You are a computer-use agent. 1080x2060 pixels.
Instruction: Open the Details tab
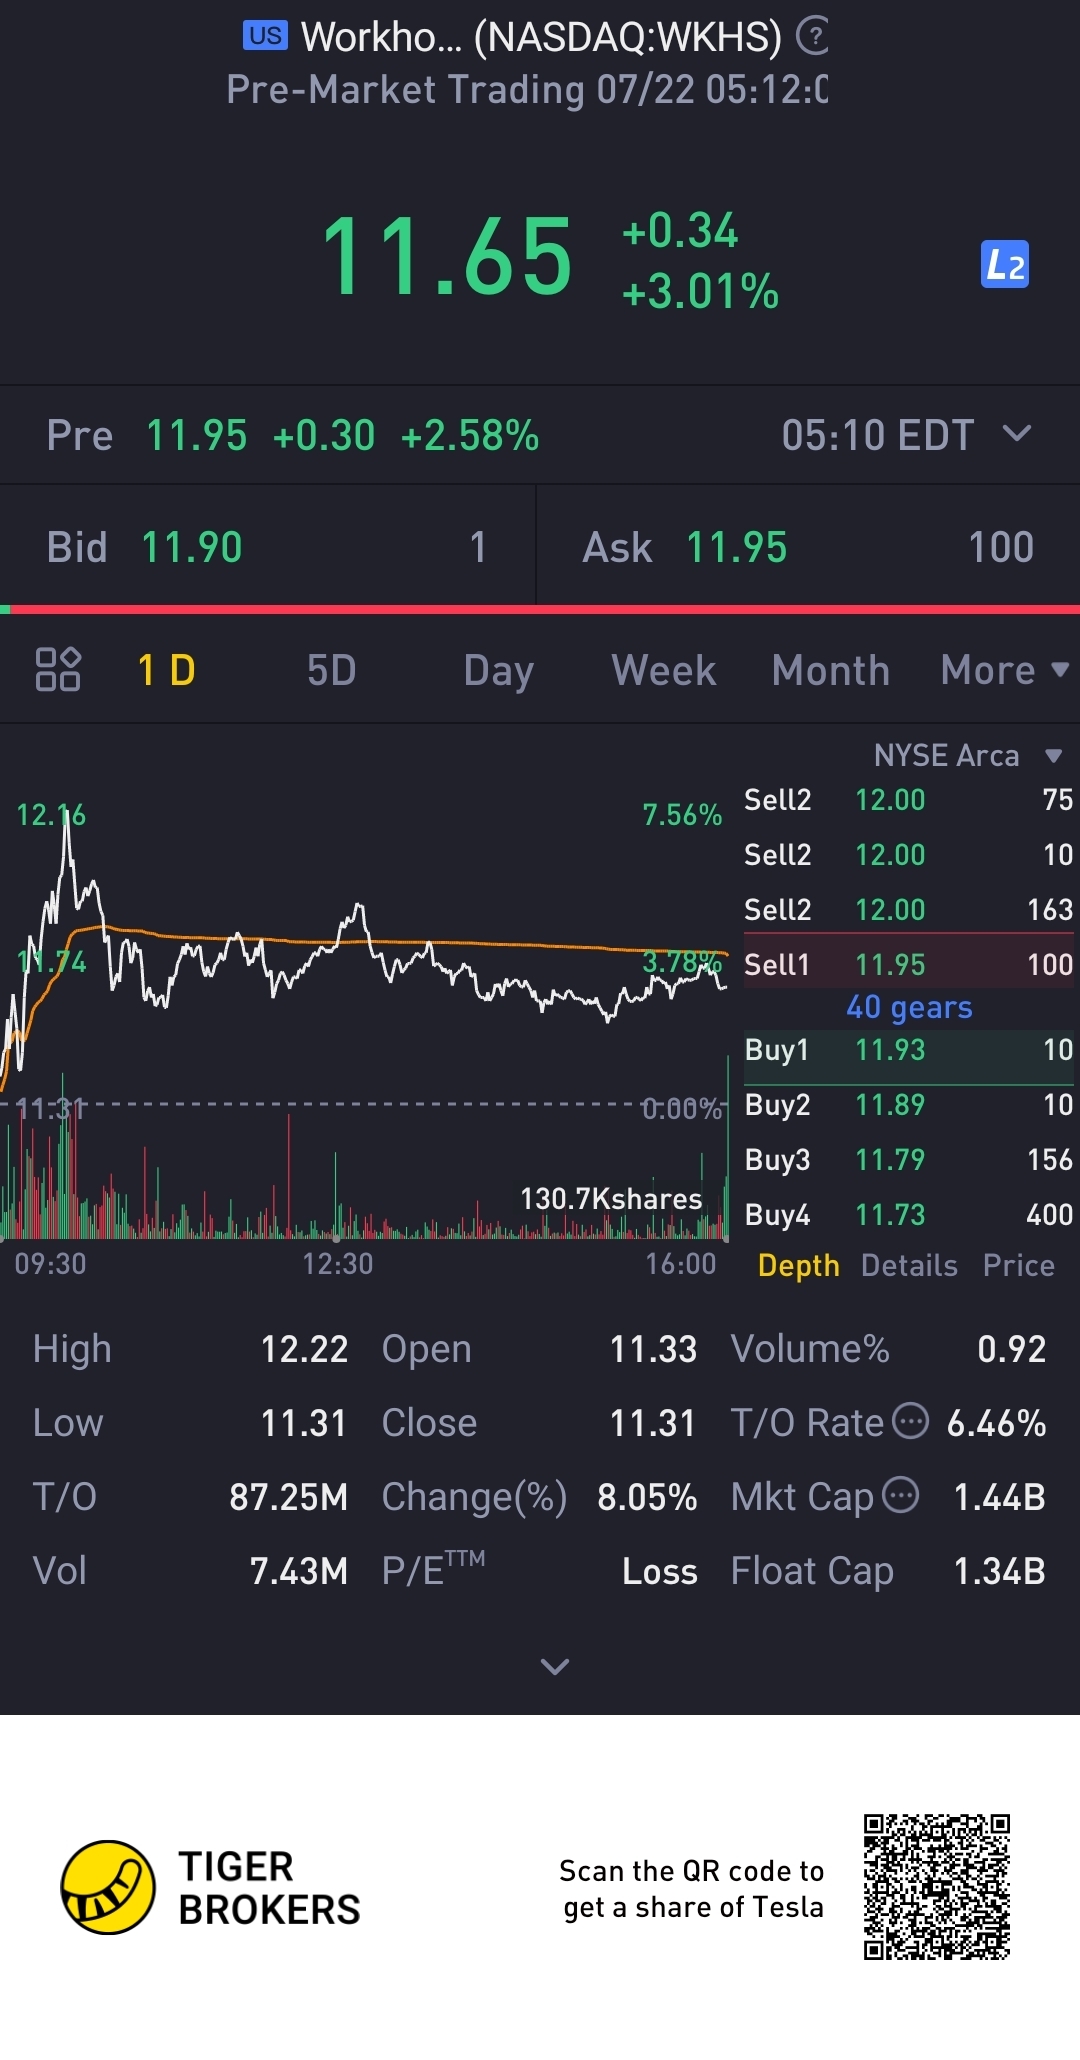coord(909,1266)
